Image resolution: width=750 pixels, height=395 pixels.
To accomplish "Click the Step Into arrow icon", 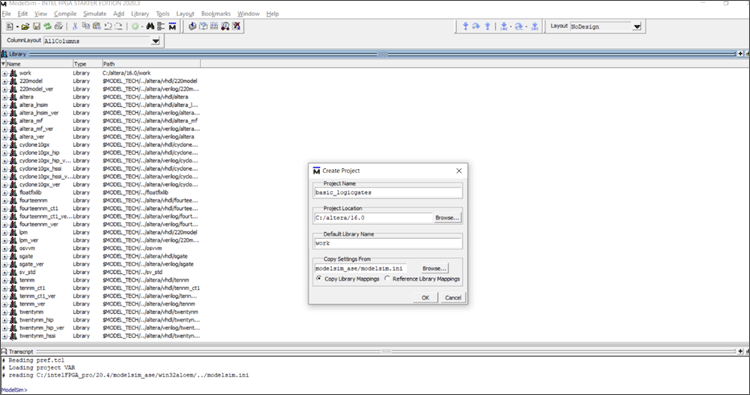I will [465, 26].
